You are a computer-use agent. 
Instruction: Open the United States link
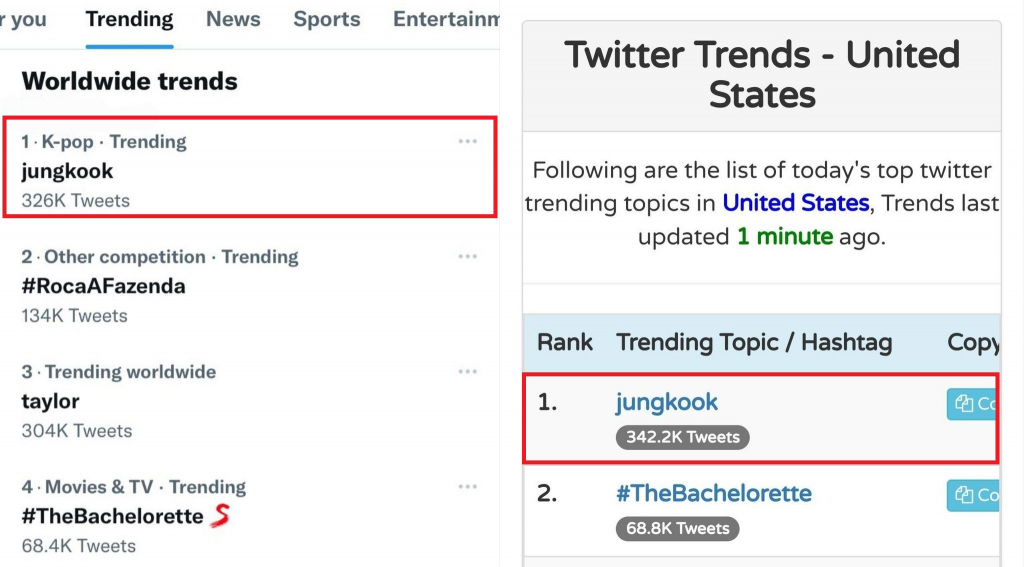795,202
